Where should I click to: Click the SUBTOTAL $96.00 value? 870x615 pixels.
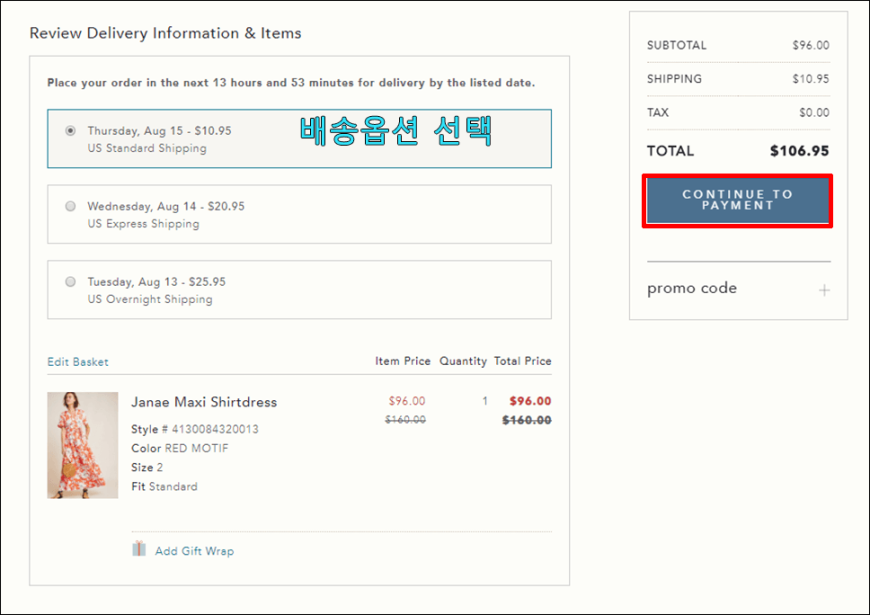[x=811, y=46]
